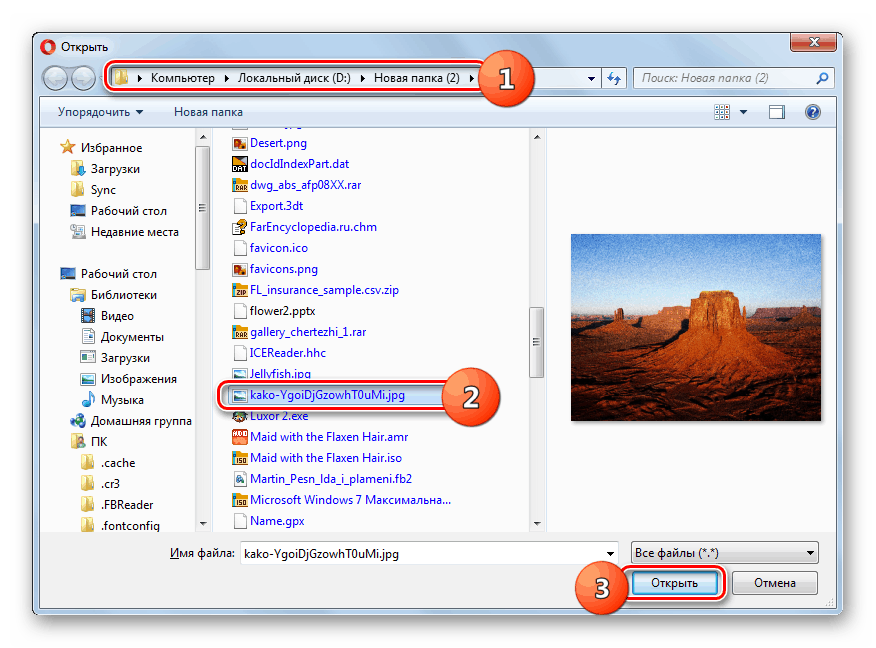Select Недавние места in navigation pane
Viewport: 876px width, 648px height.
(135, 232)
